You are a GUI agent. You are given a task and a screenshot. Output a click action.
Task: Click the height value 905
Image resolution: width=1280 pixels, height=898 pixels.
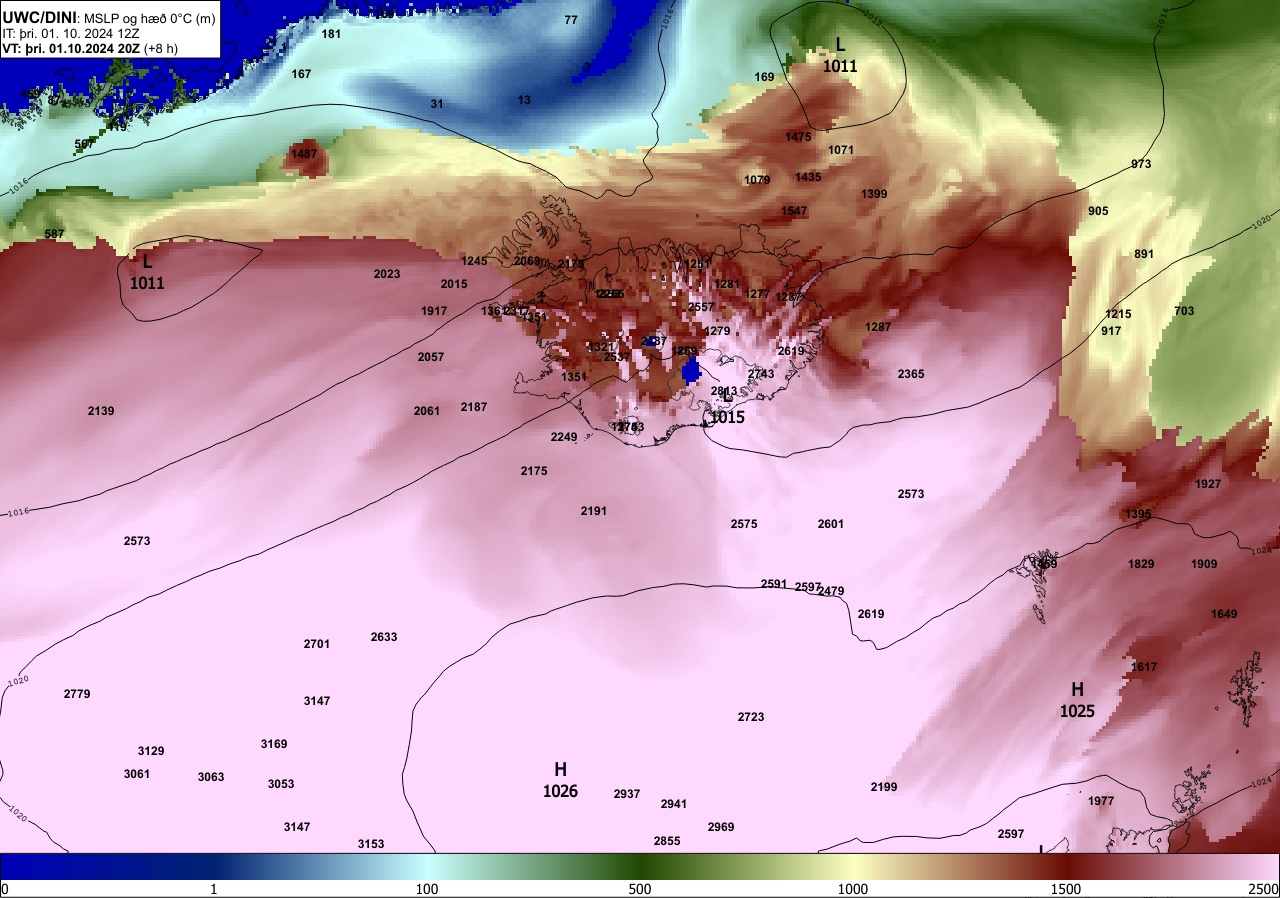click(1098, 211)
